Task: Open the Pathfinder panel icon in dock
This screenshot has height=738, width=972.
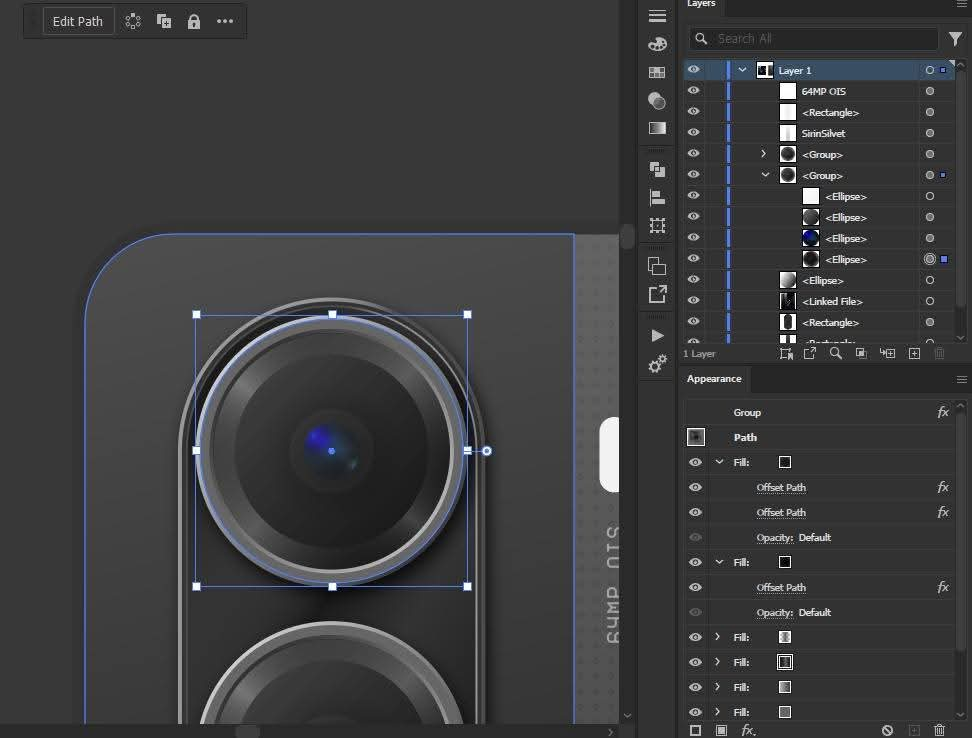Action: [657, 169]
